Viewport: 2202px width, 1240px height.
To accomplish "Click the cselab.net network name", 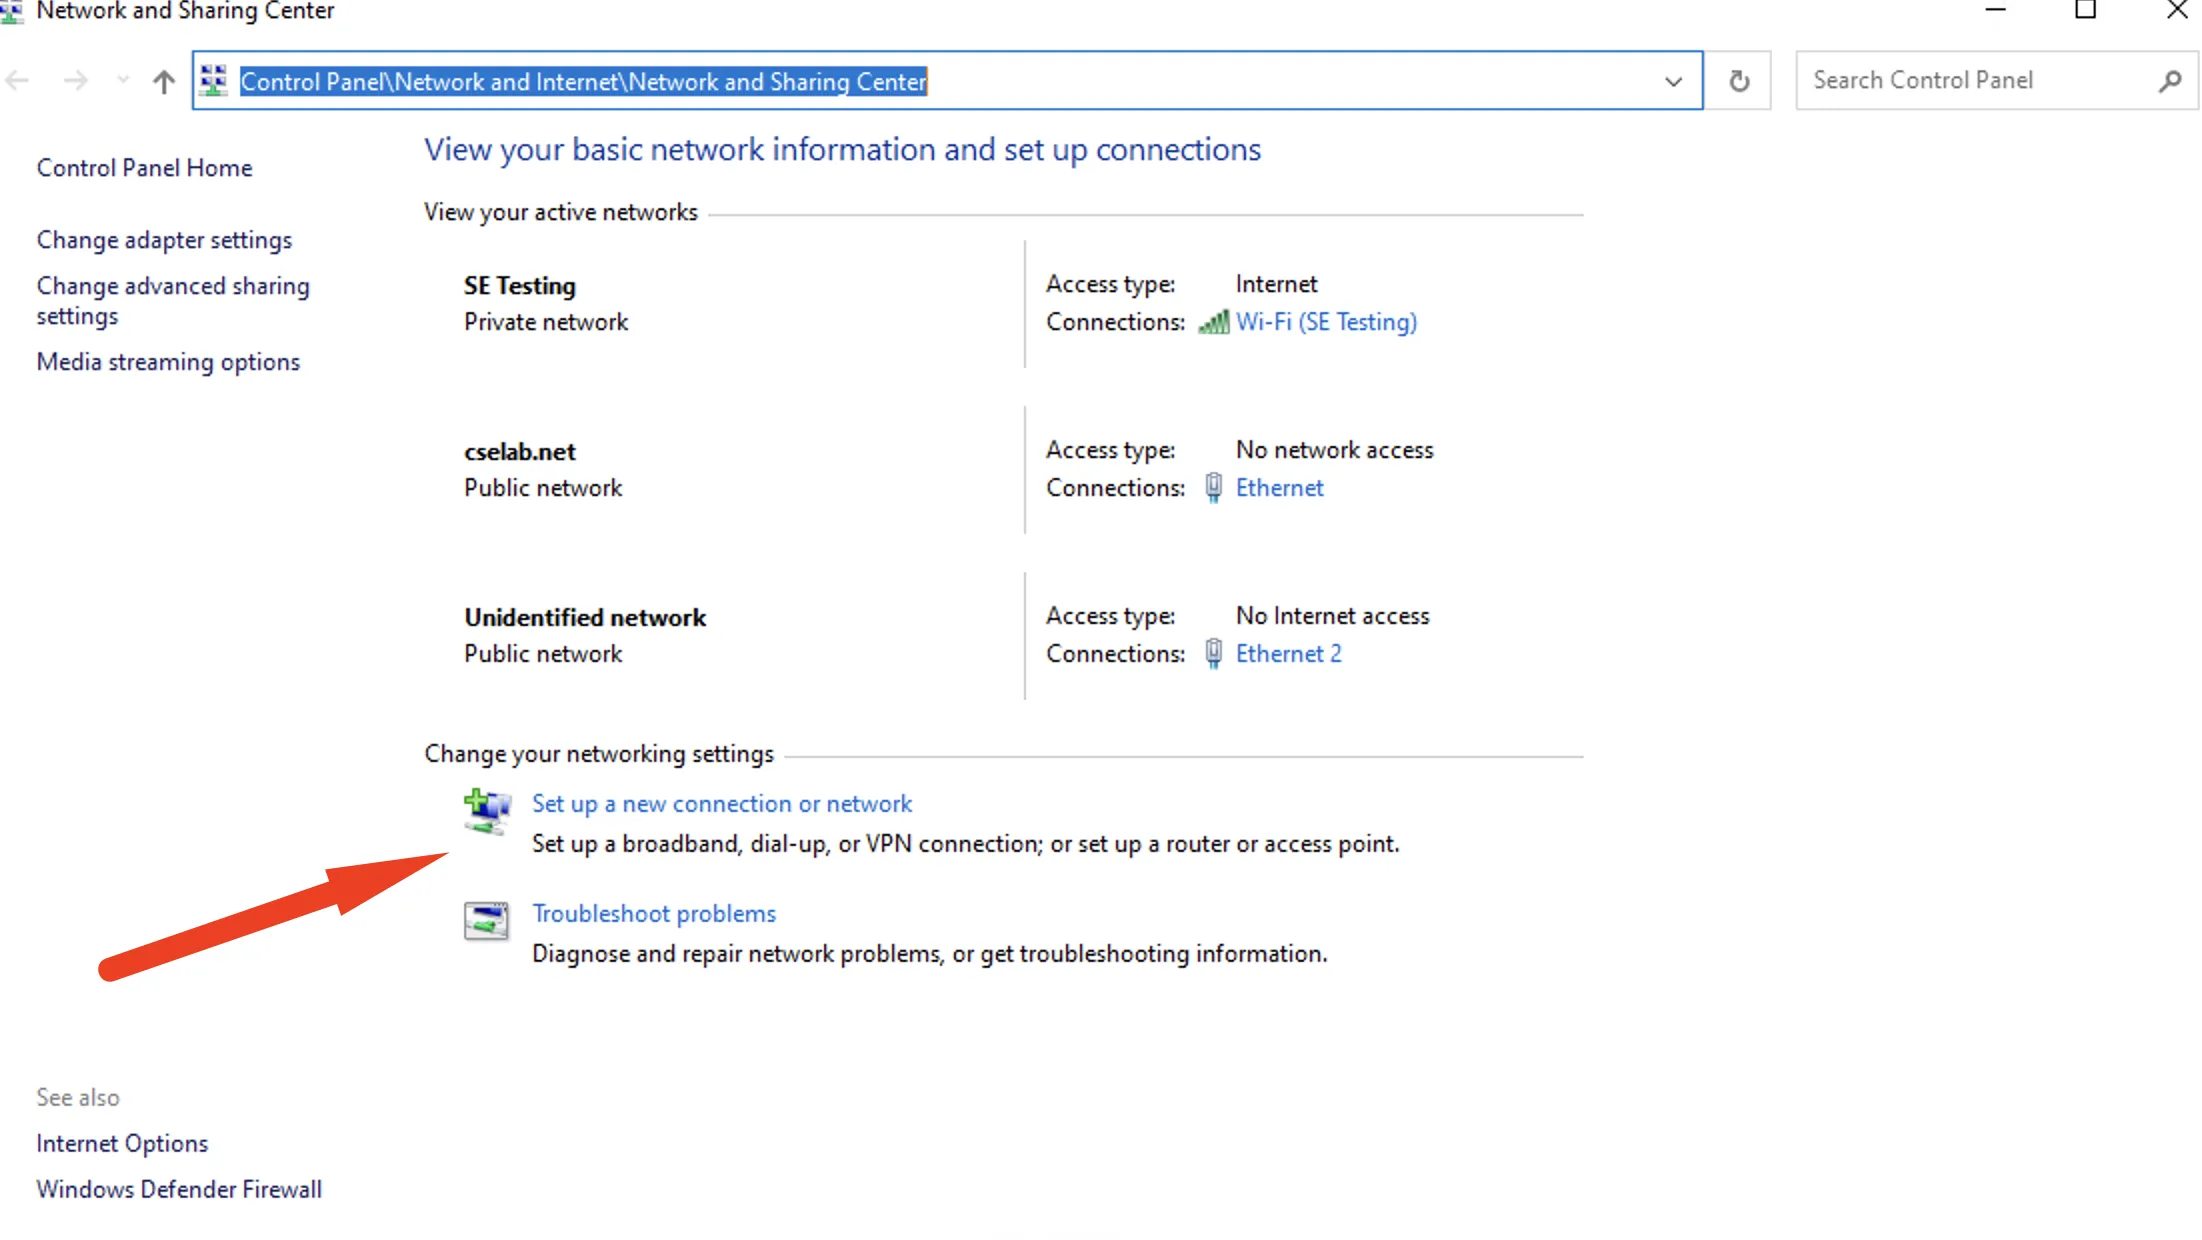I will coord(520,452).
